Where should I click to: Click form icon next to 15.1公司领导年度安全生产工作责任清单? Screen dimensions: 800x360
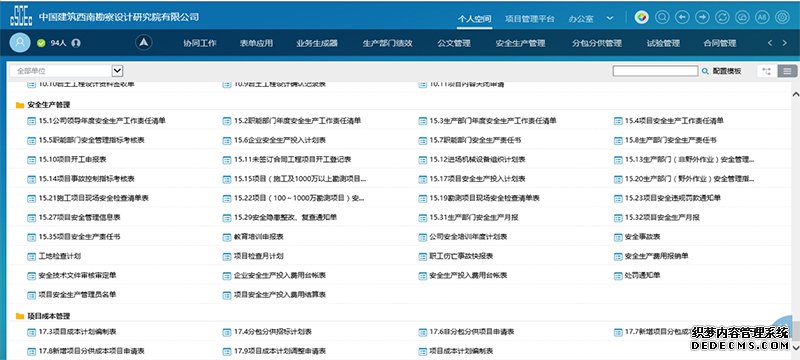31,121
